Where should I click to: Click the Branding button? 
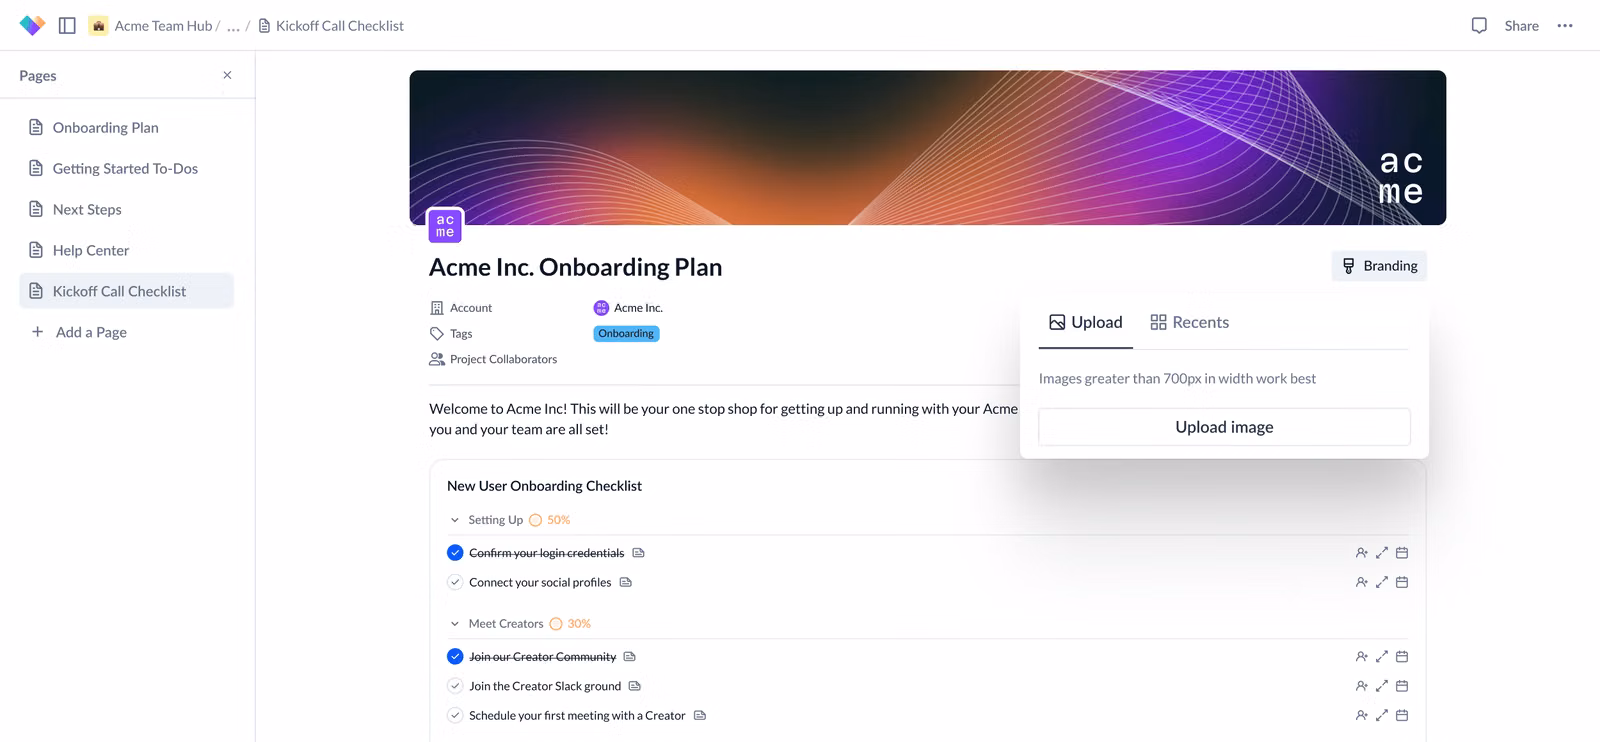coord(1379,266)
